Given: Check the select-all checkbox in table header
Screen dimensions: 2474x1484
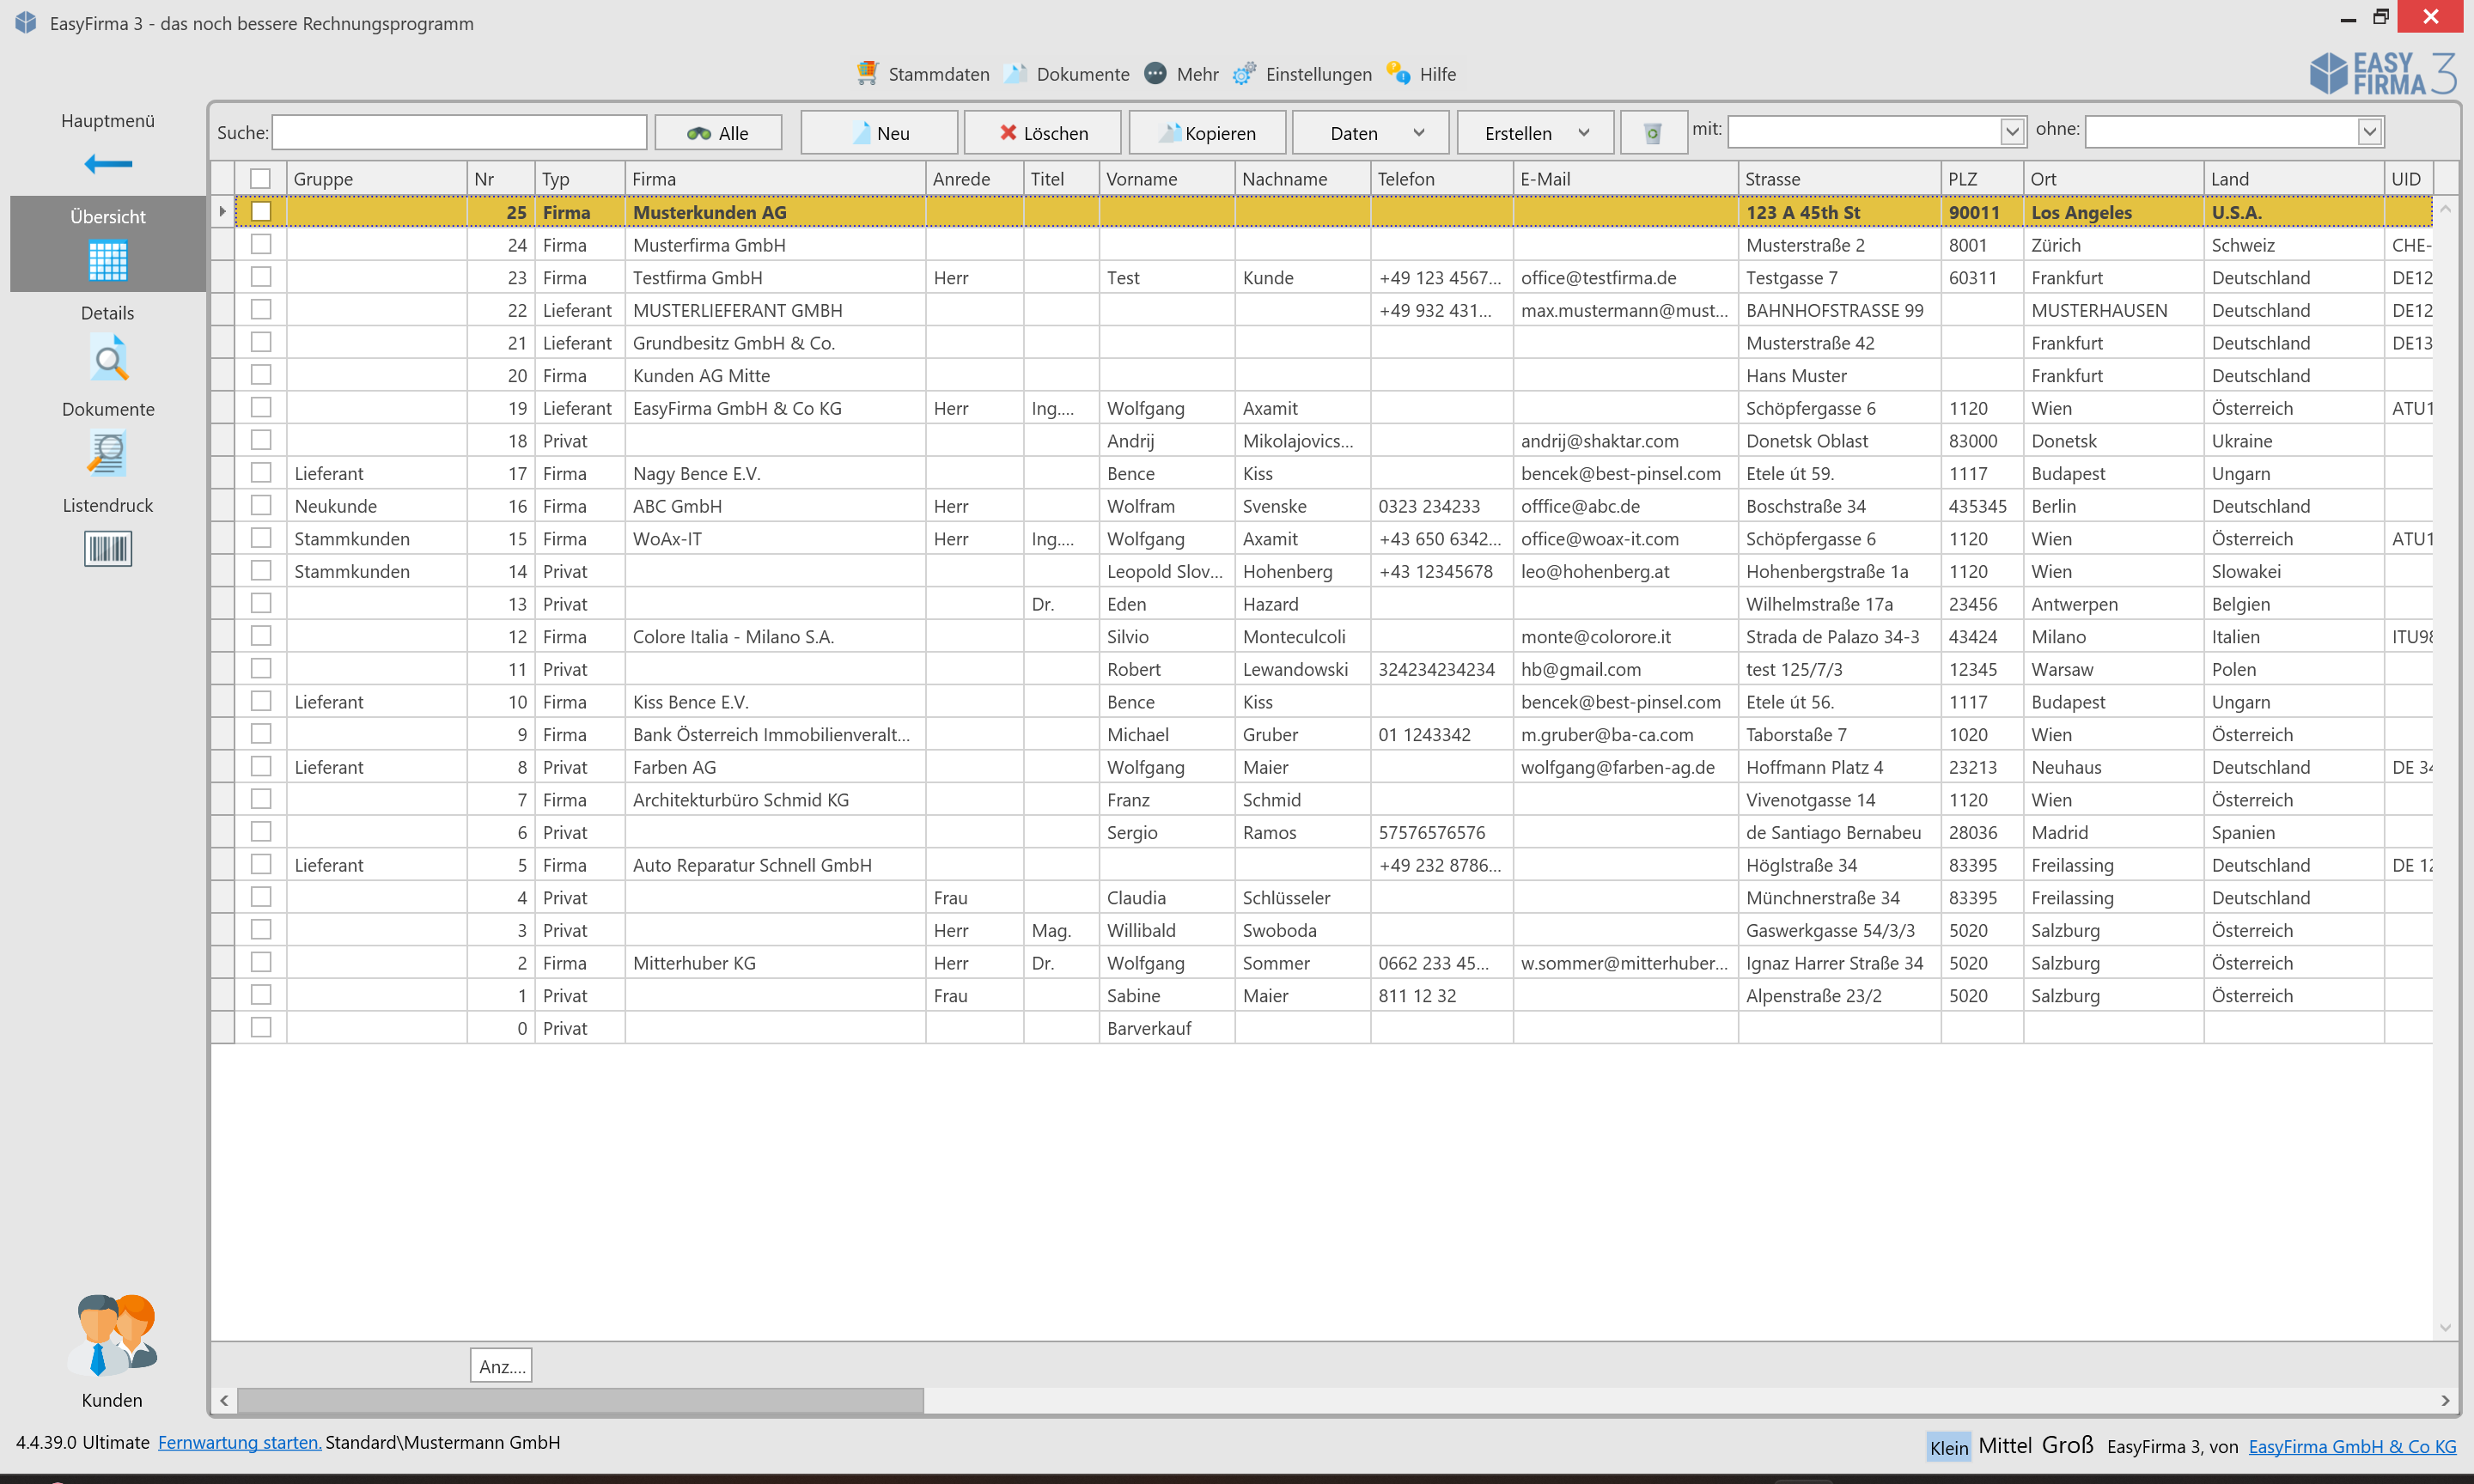Looking at the screenshot, I should pos(261,179).
